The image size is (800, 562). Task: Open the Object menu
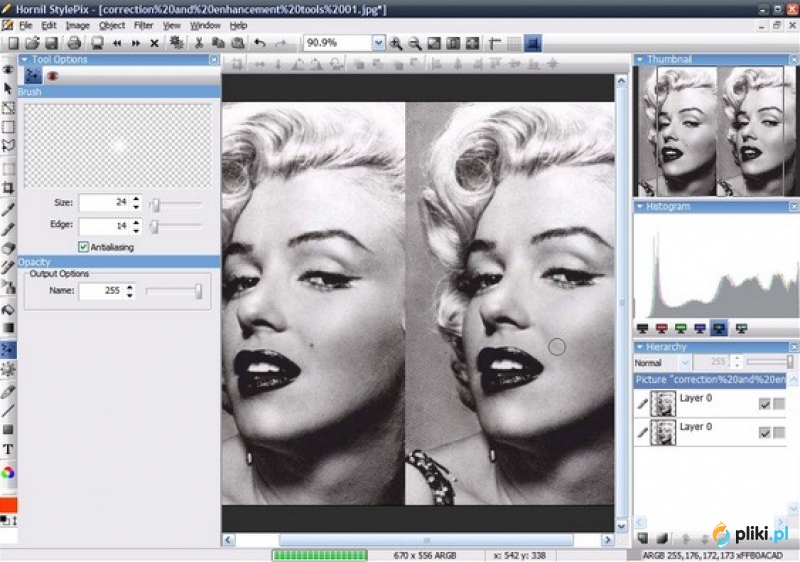click(112, 25)
